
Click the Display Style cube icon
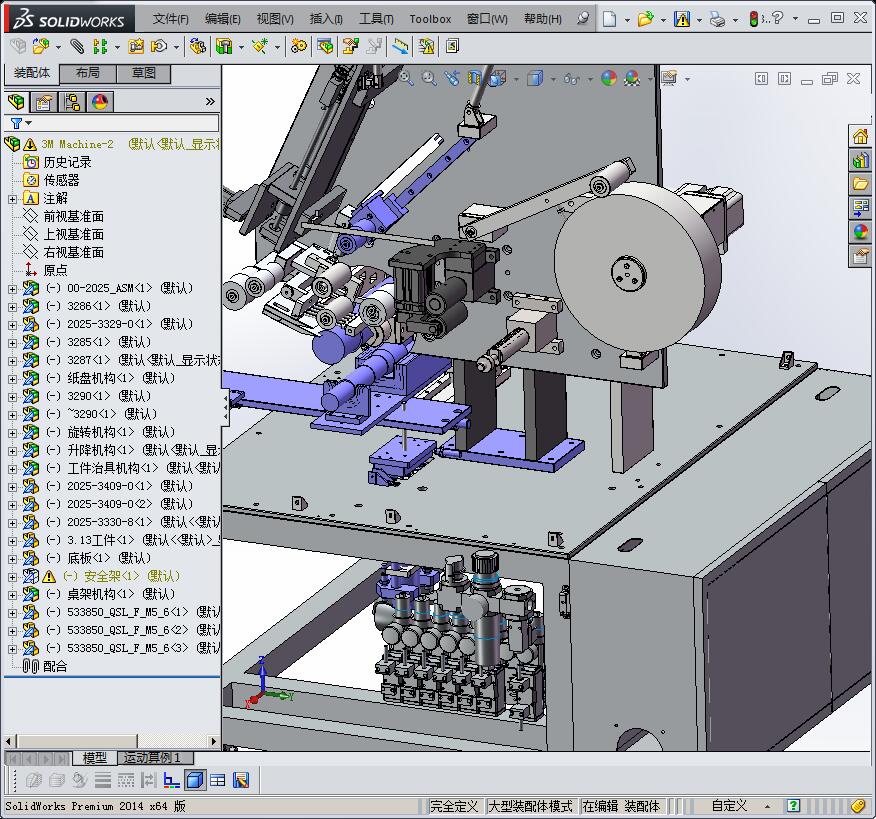535,78
